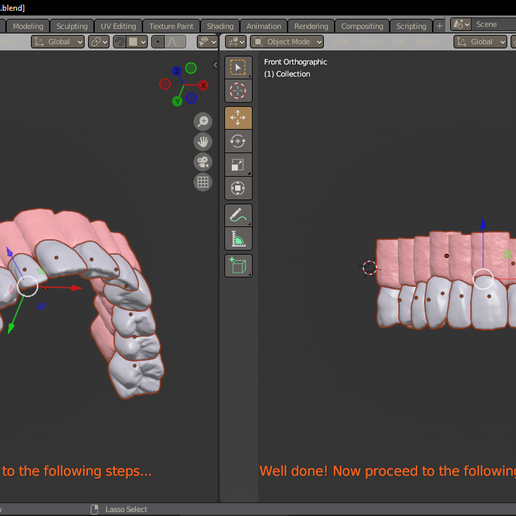Toggle proportional editing button

pos(158,42)
